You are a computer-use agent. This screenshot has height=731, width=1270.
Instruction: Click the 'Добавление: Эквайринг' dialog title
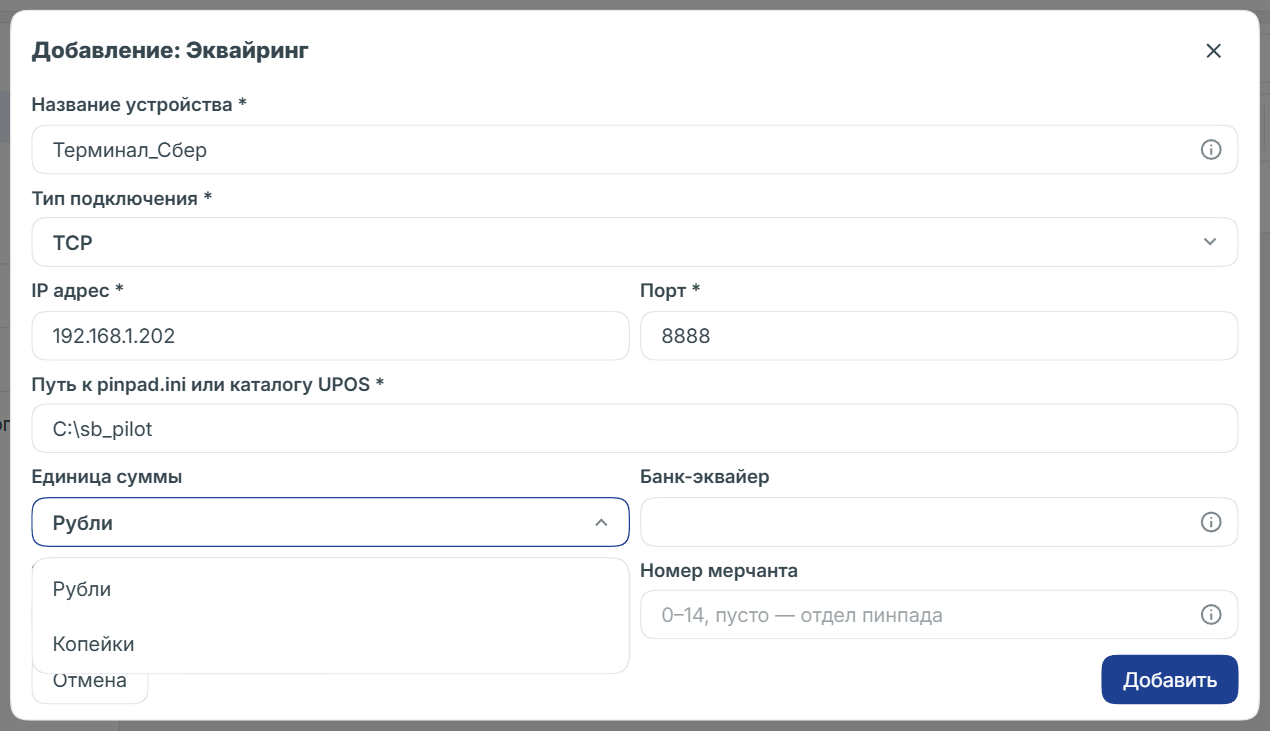coord(170,51)
